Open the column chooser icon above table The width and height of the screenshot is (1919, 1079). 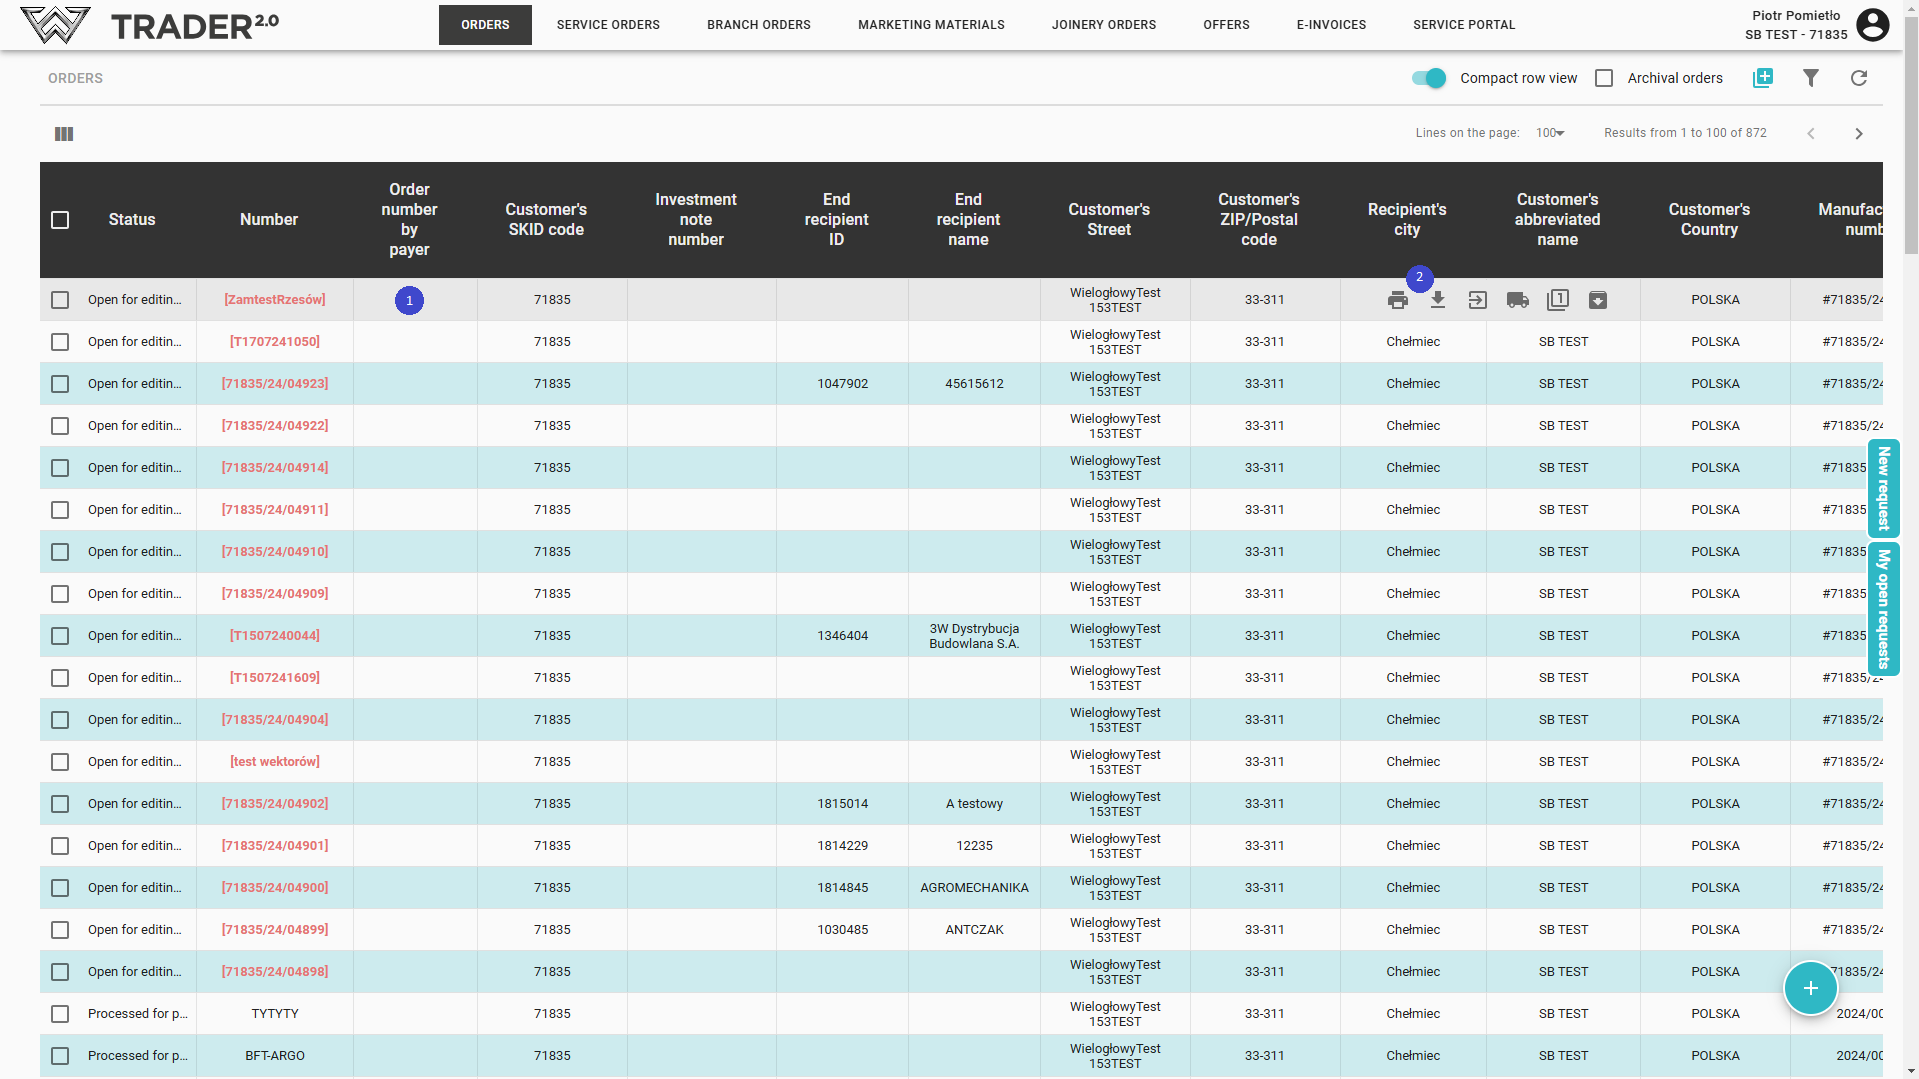tap(64, 134)
